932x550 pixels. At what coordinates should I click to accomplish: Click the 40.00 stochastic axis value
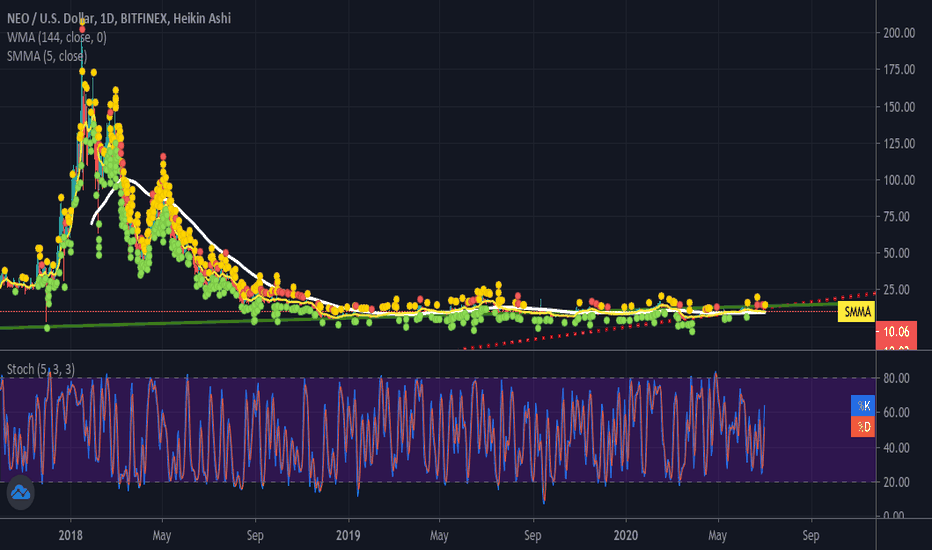(896, 448)
